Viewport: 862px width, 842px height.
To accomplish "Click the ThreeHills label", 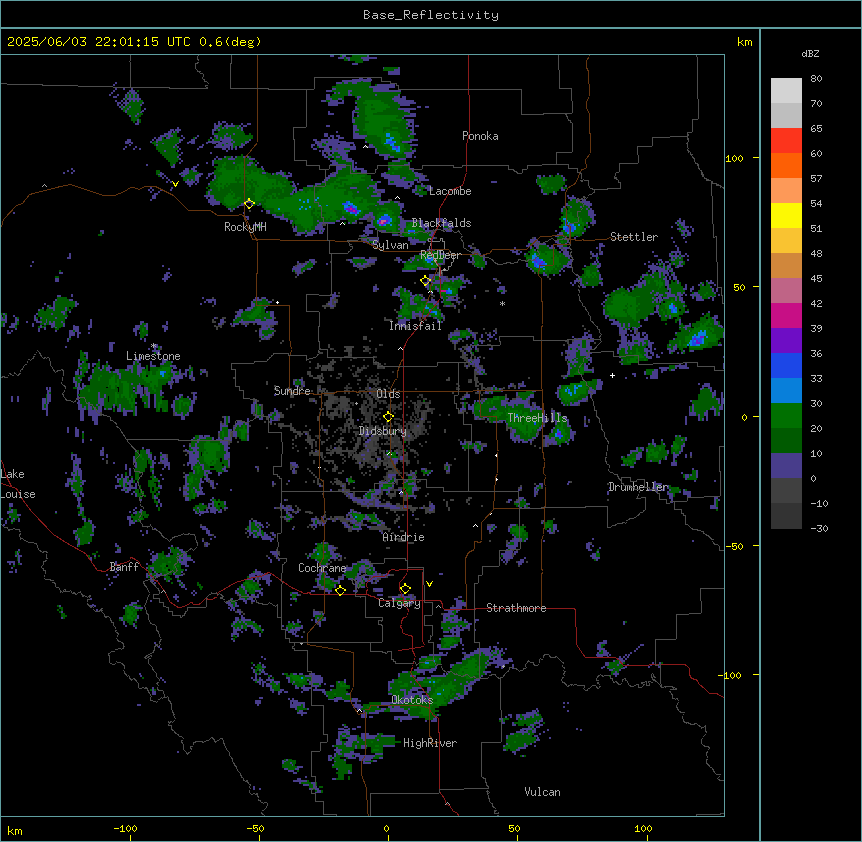I will 537,418.
